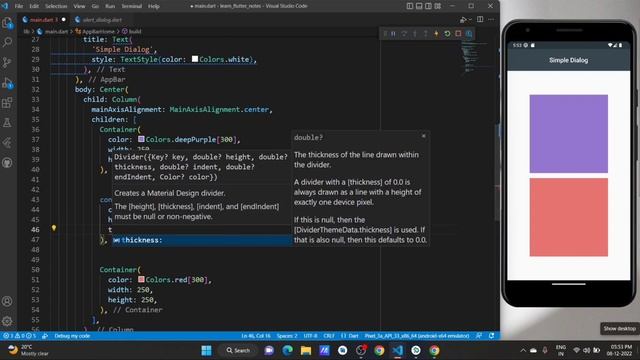Viewport: 640px width, 360px height.
Task: Open the Selection menu
Action: click(56, 6)
